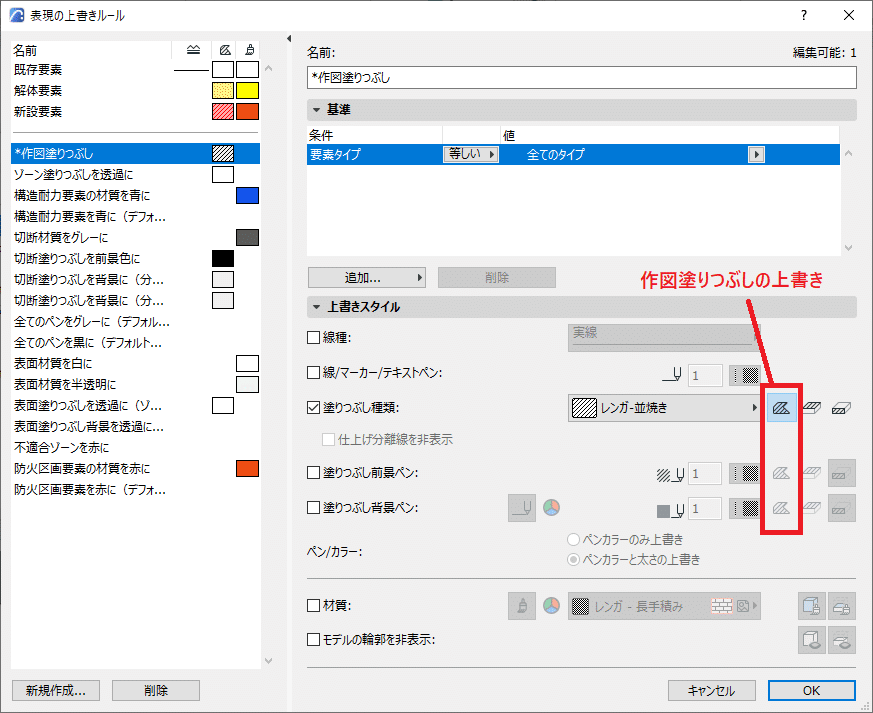Click 削除 button below rule list
This screenshot has height=713, width=873.
156,690
